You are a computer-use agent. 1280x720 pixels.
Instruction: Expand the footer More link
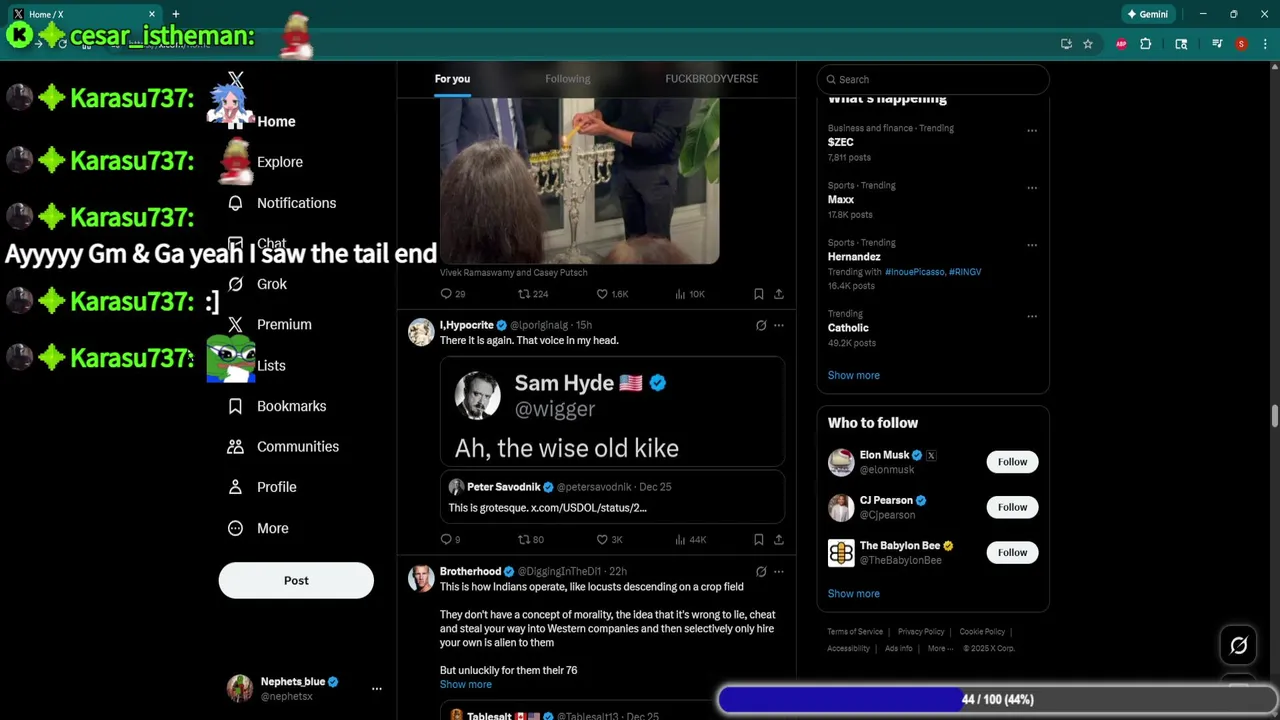940,648
